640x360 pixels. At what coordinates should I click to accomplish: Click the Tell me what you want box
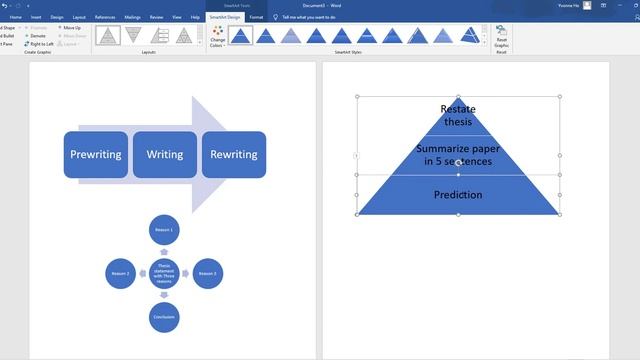[309, 17]
